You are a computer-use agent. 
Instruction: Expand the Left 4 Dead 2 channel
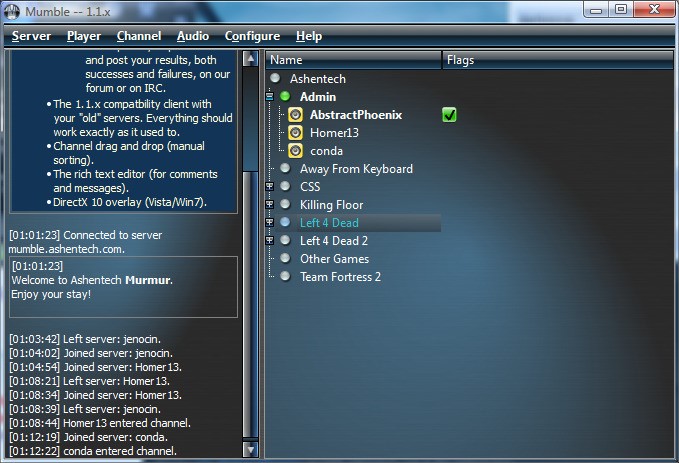pos(269,240)
